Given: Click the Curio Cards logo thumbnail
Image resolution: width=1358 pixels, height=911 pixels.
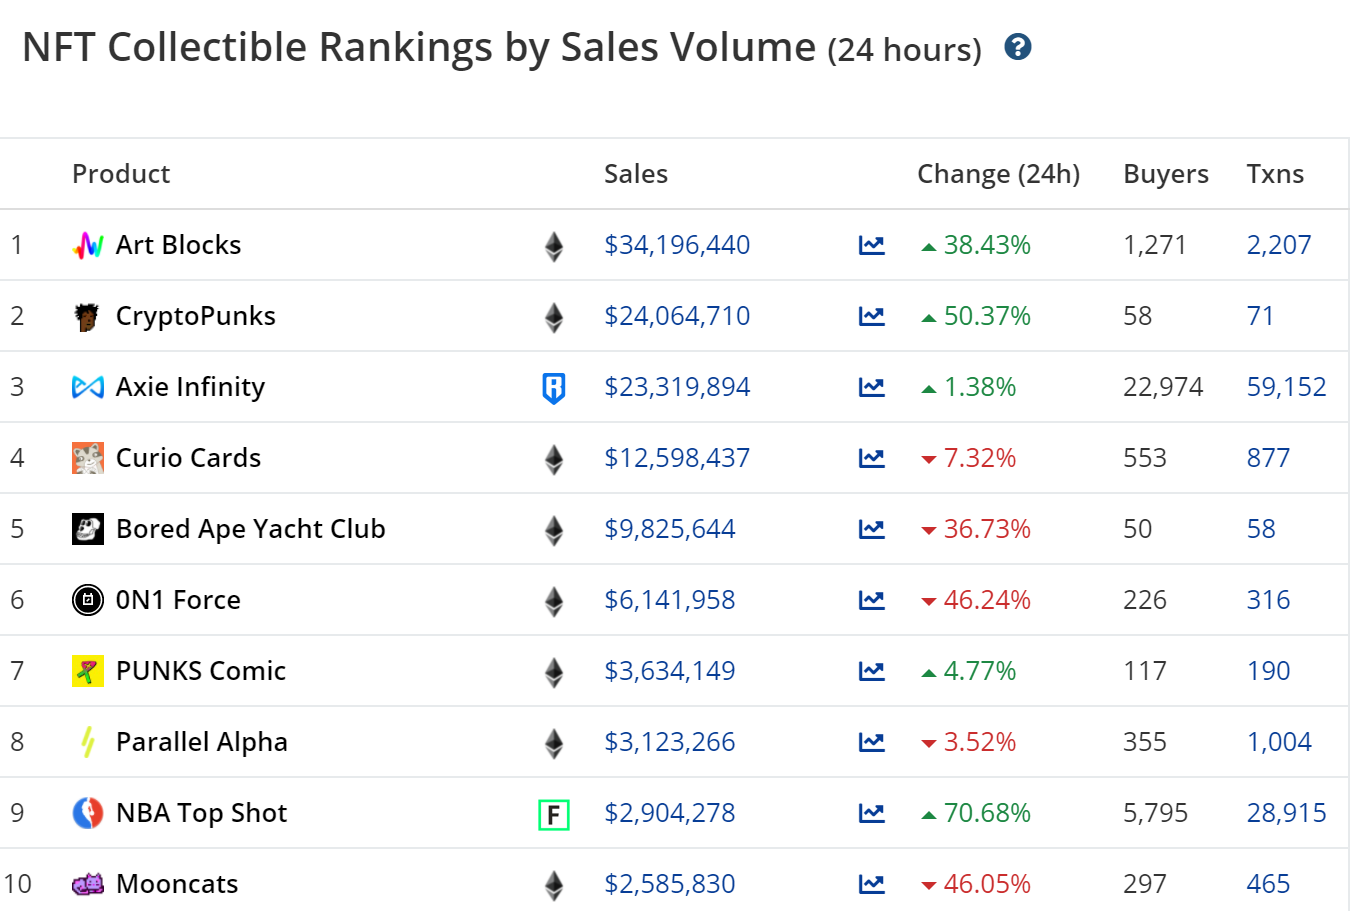Looking at the screenshot, I should point(88,458).
